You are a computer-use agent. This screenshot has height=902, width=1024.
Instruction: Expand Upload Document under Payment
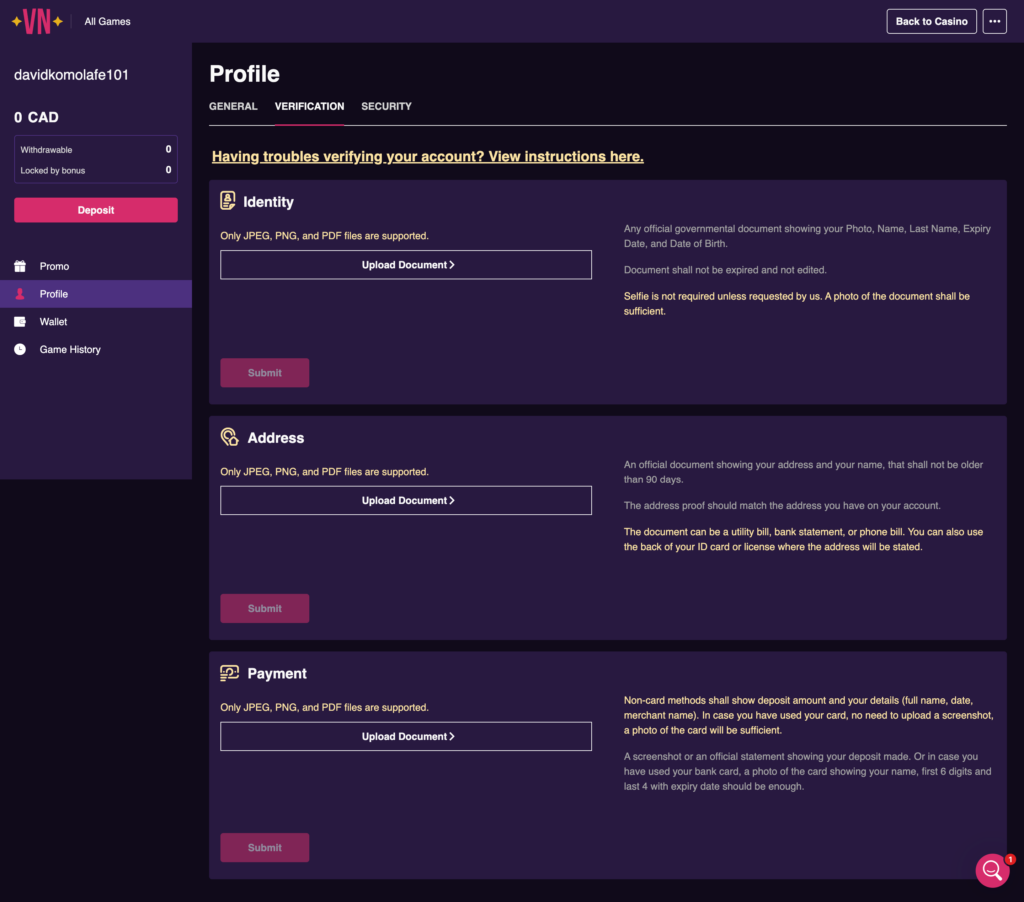pyautogui.click(x=406, y=736)
